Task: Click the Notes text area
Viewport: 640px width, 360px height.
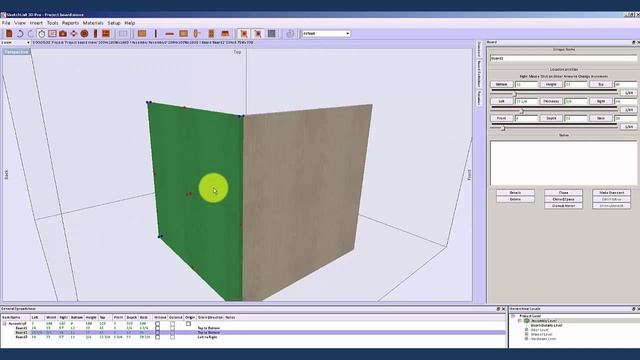Action: click(x=563, y=162)
